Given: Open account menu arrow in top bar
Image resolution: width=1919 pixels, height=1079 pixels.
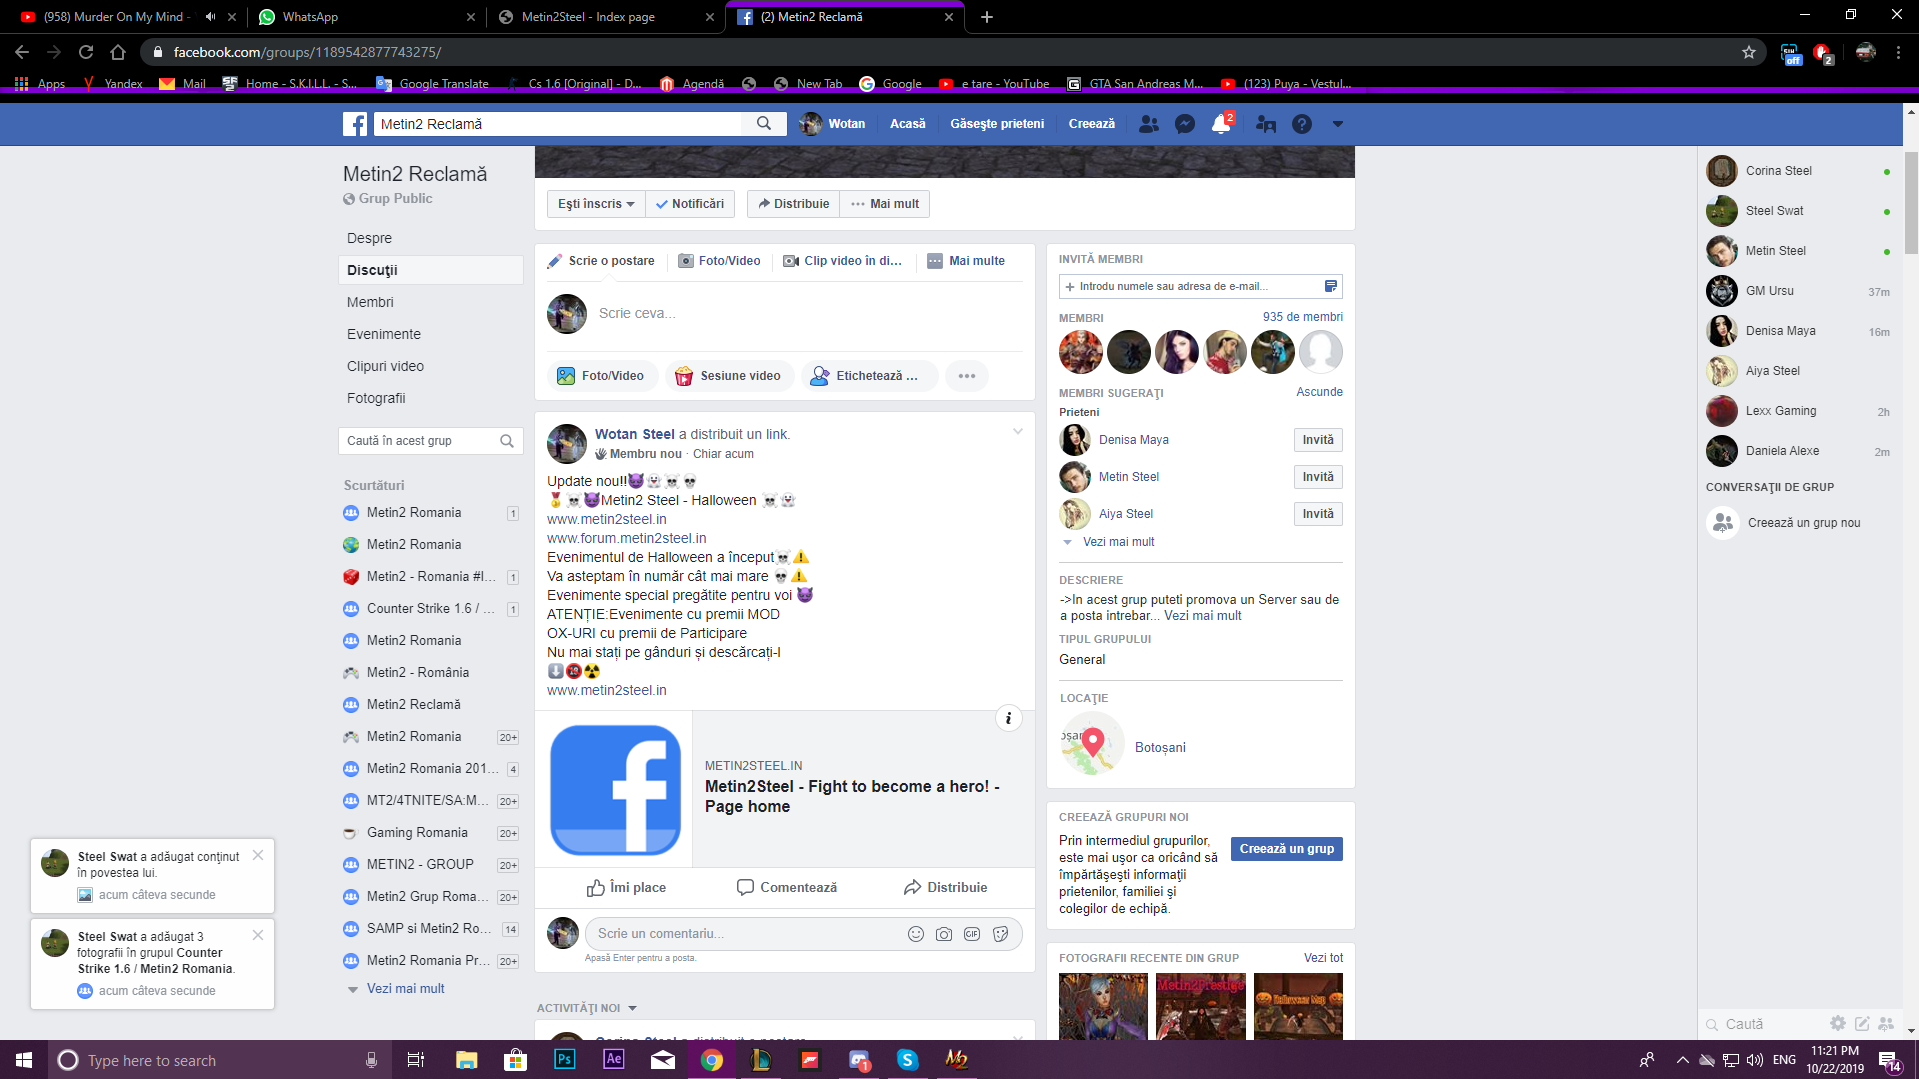Looking at the screenshot, I should [x=1338, y=124].
